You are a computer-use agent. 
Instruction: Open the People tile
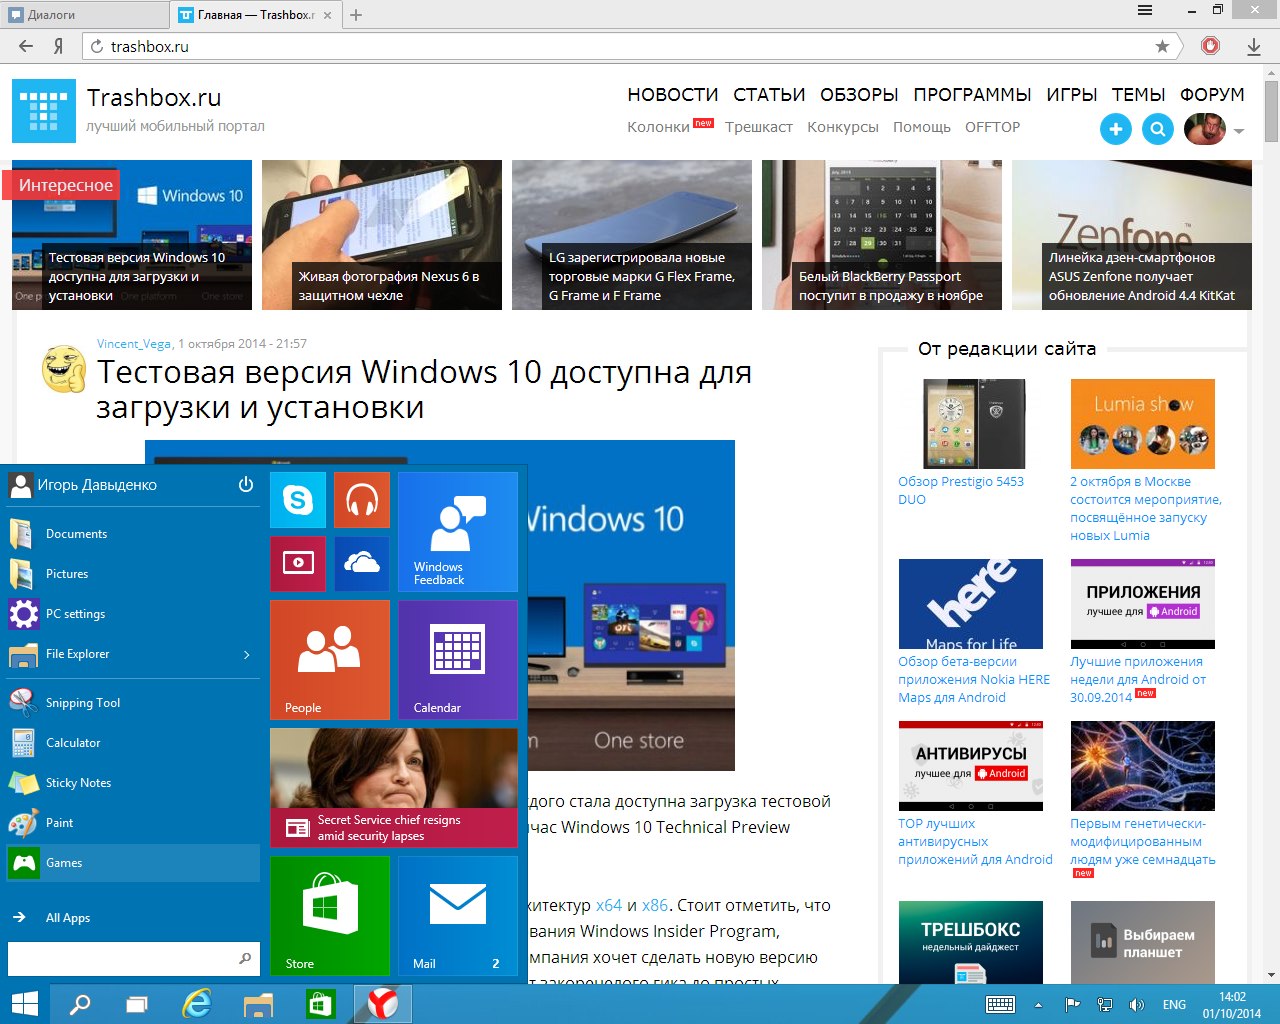point(330,660)
